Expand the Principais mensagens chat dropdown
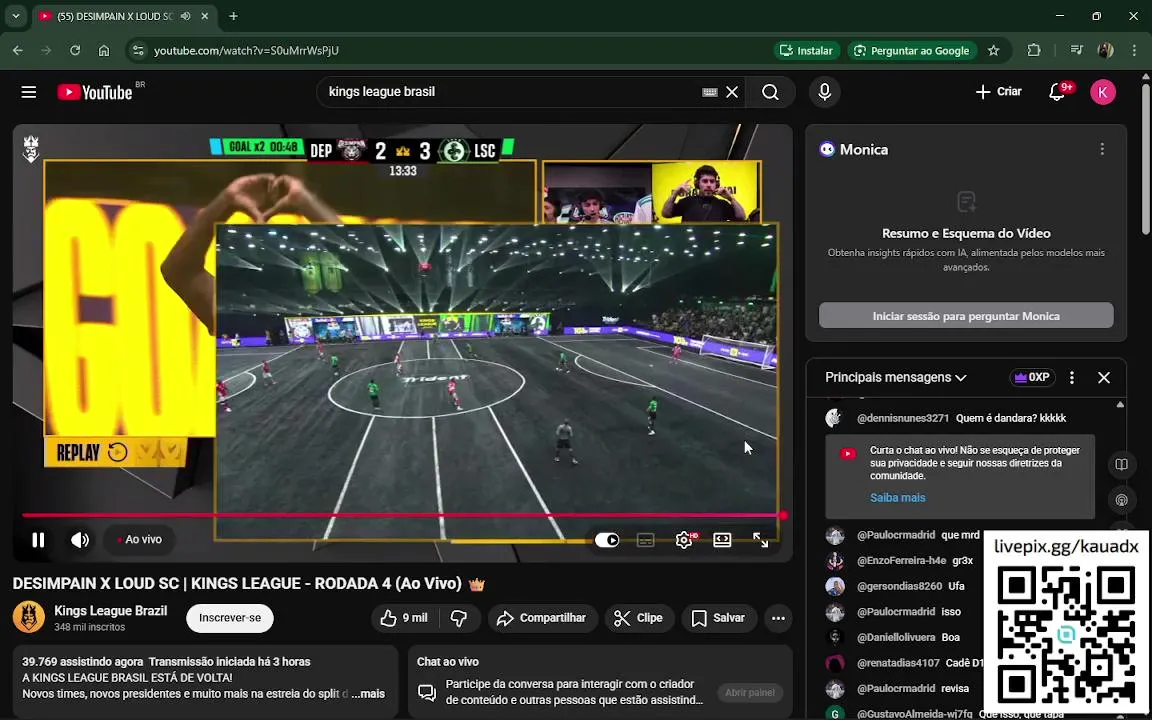The image size is (1152, 720). coord(896,377)
